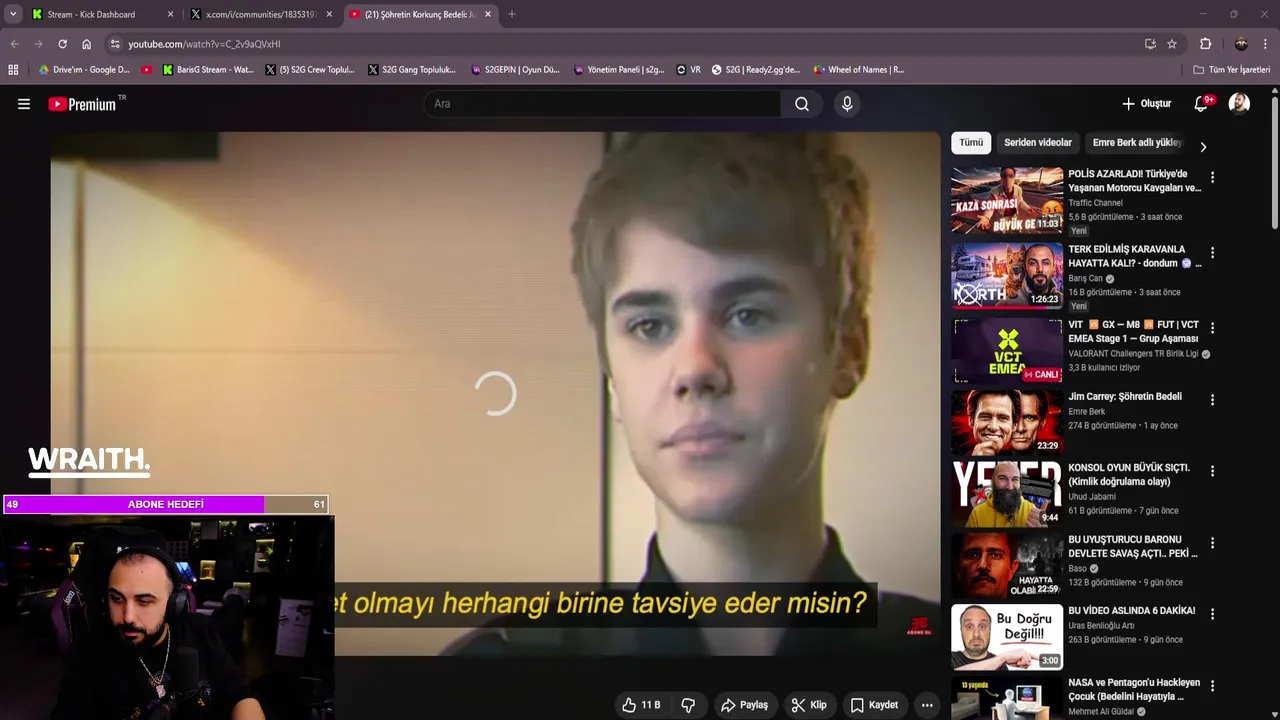Screen dimensions: 1280x720
Task: Open Yönetim Paneli bookmark
Action: [619, 70]
